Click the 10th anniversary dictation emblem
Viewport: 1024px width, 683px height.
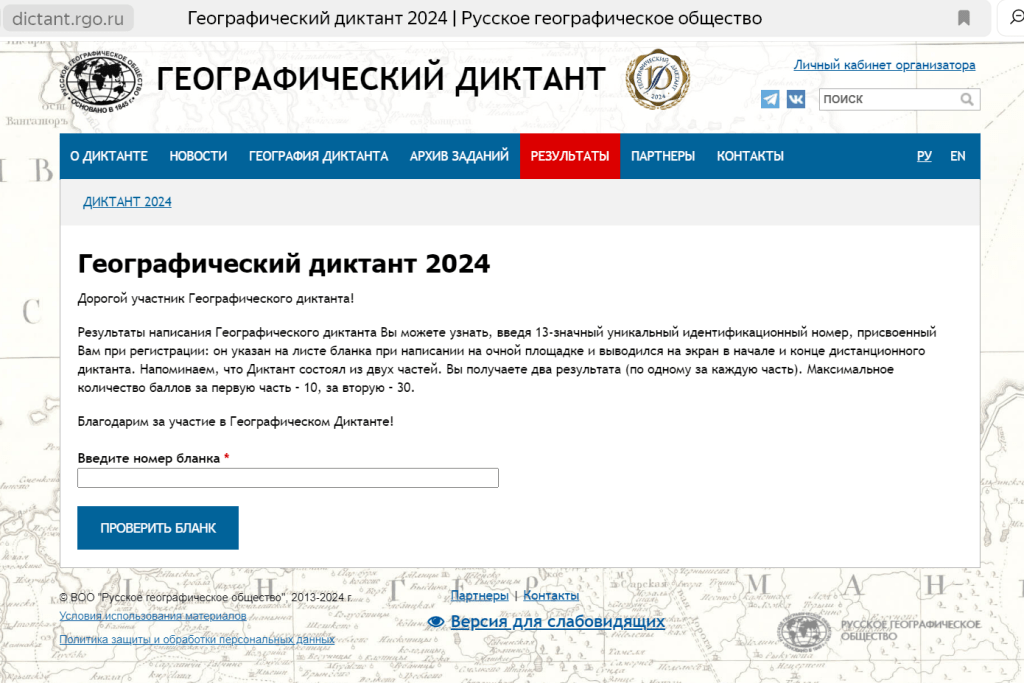pos(658,79)
